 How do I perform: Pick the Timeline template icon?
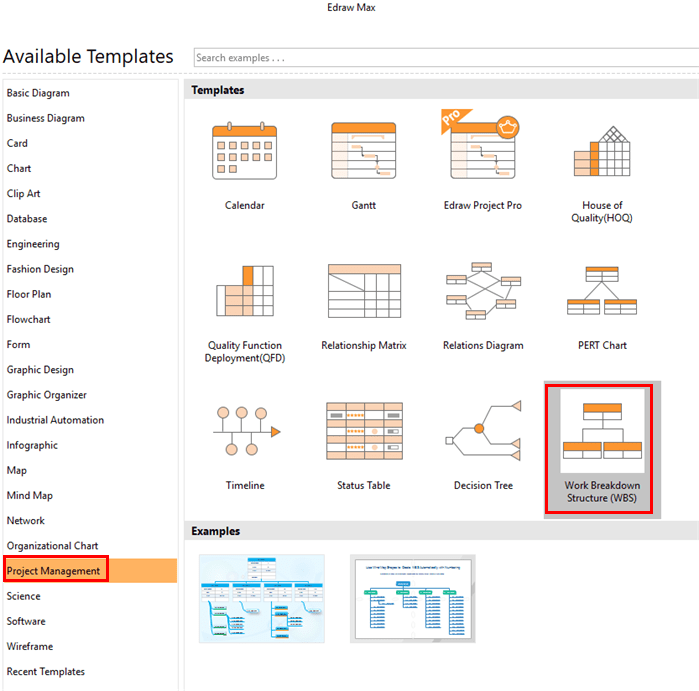tap(247, 431)
